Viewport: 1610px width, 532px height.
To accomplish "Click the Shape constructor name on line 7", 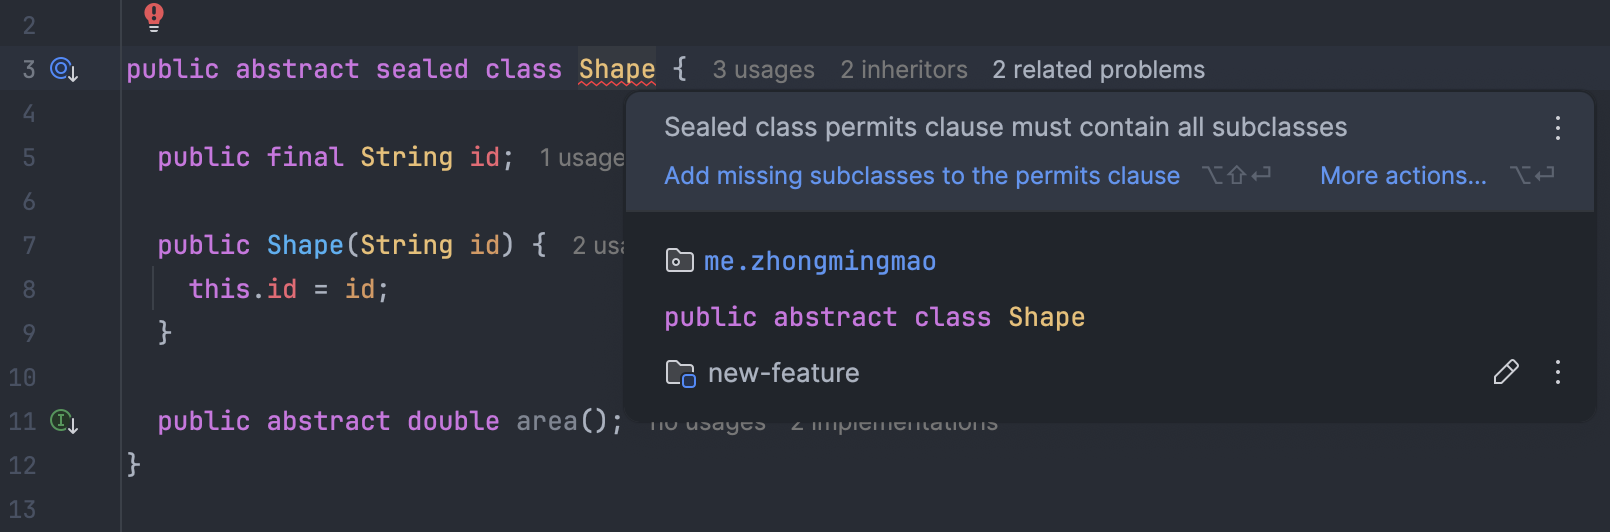I will pyautogui.click(x=304, y=245).
